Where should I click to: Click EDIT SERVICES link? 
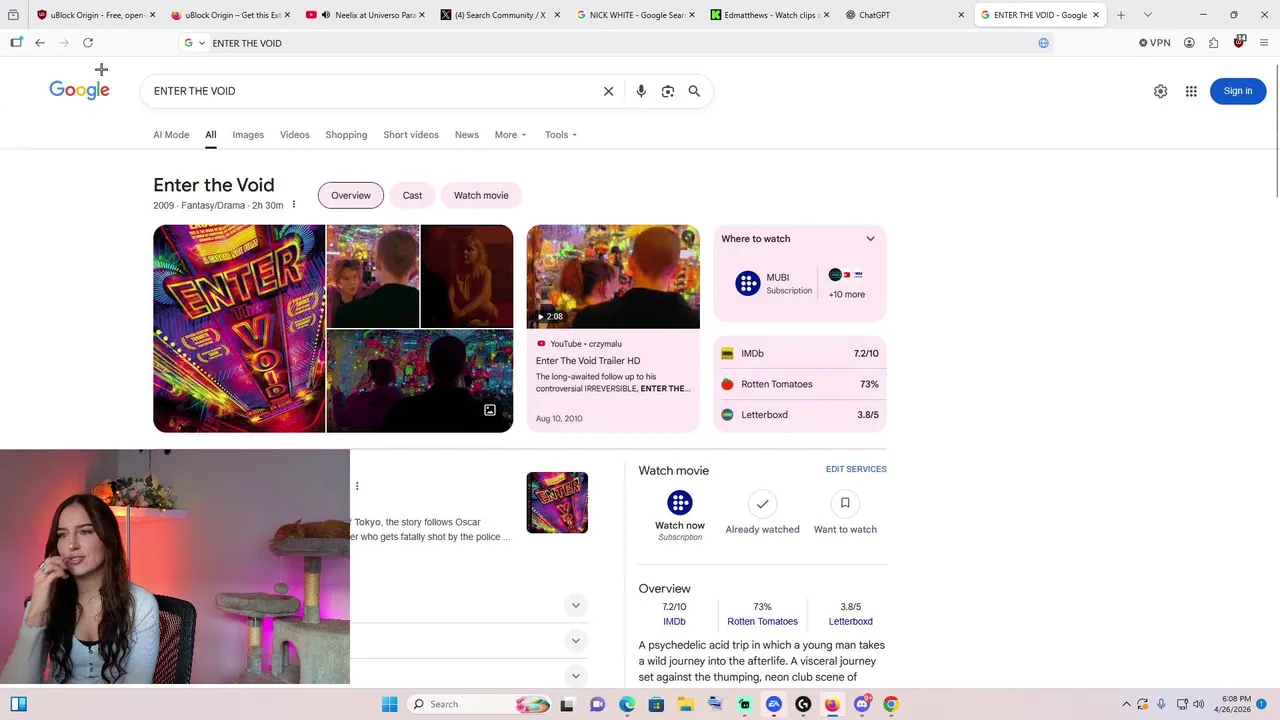[856, 469]
